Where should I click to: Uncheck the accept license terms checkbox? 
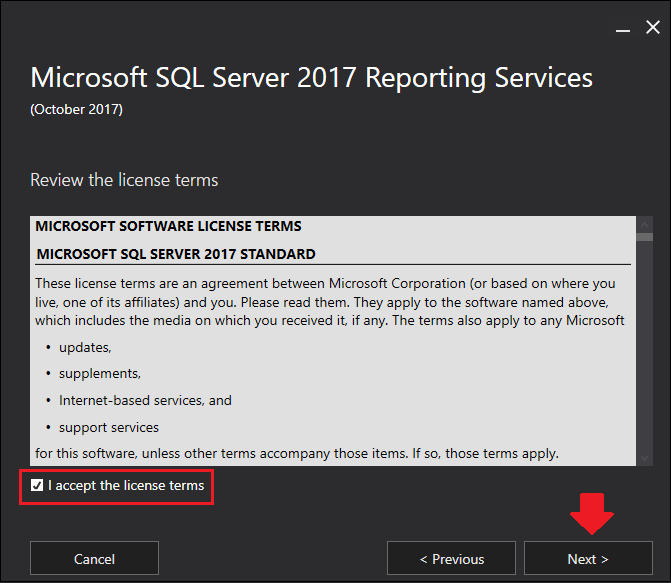point(37,485)
